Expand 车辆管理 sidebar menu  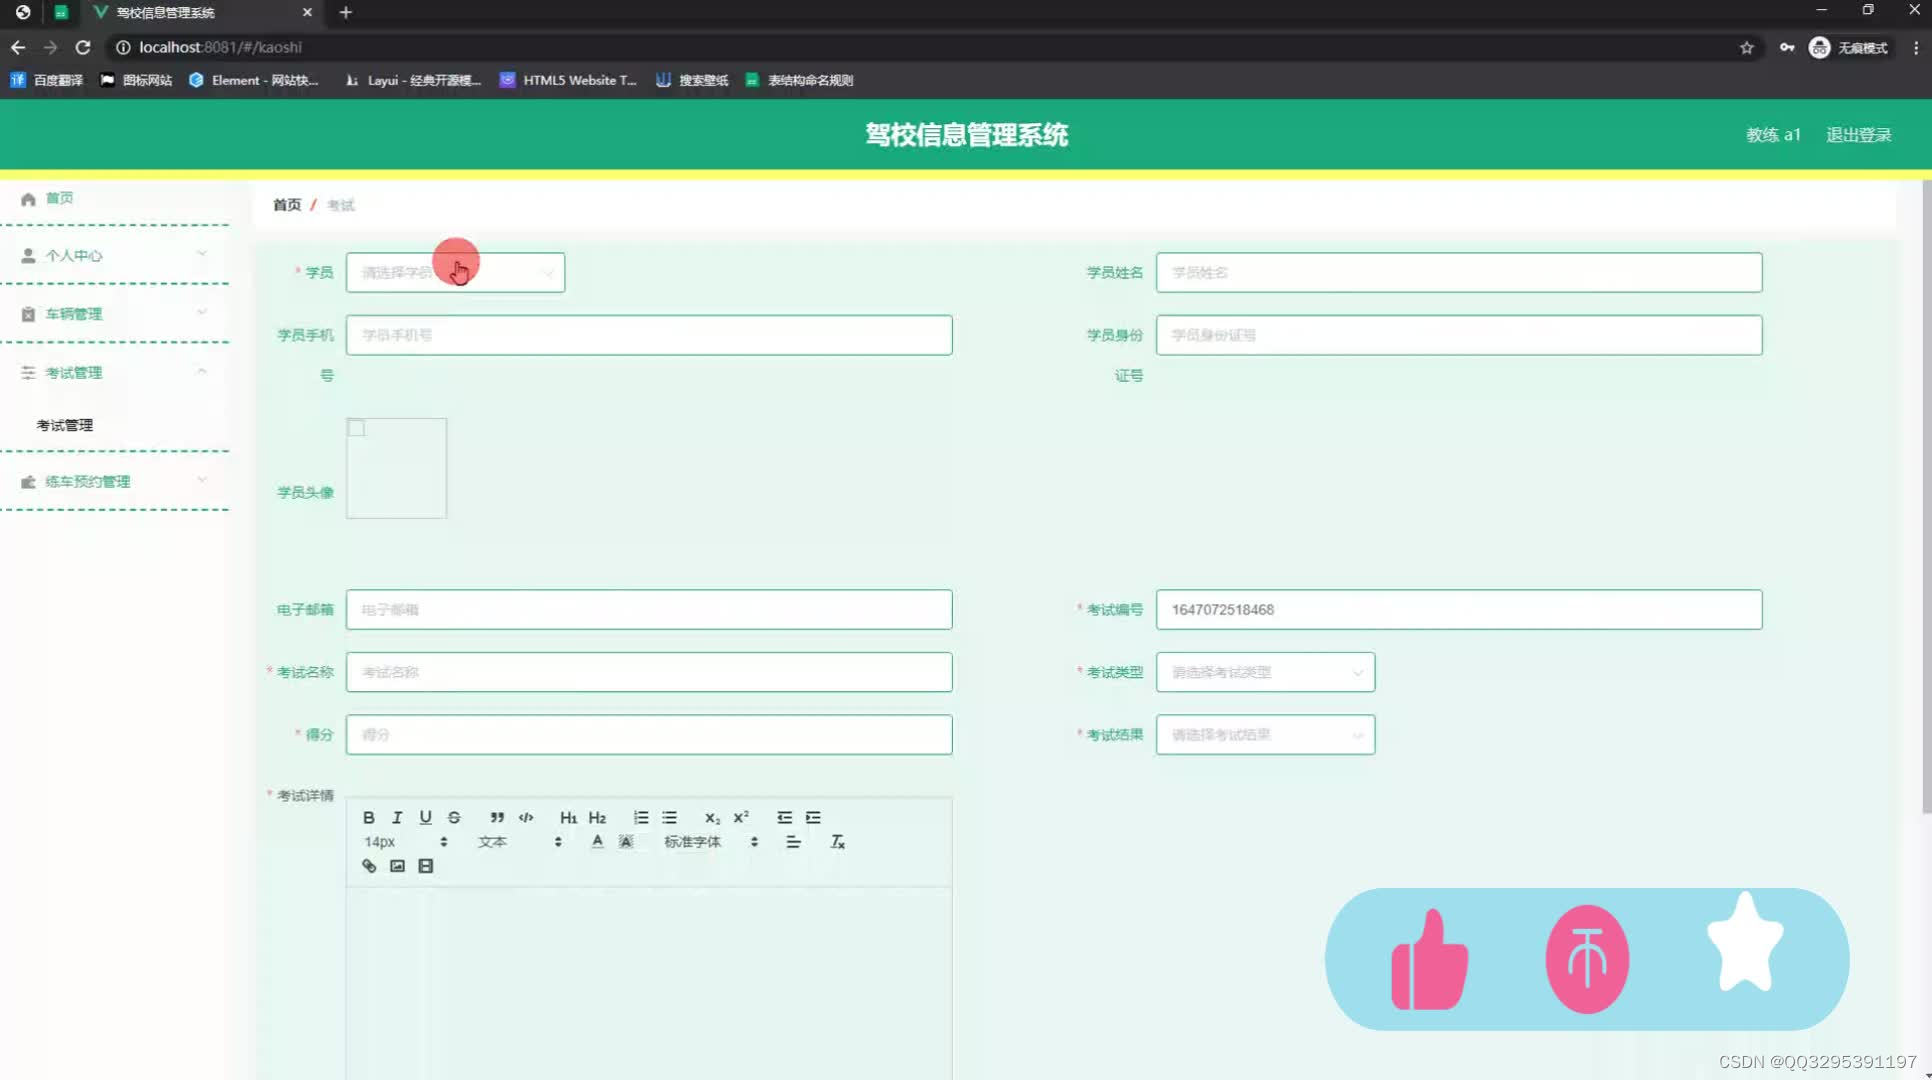click(115, 313)
